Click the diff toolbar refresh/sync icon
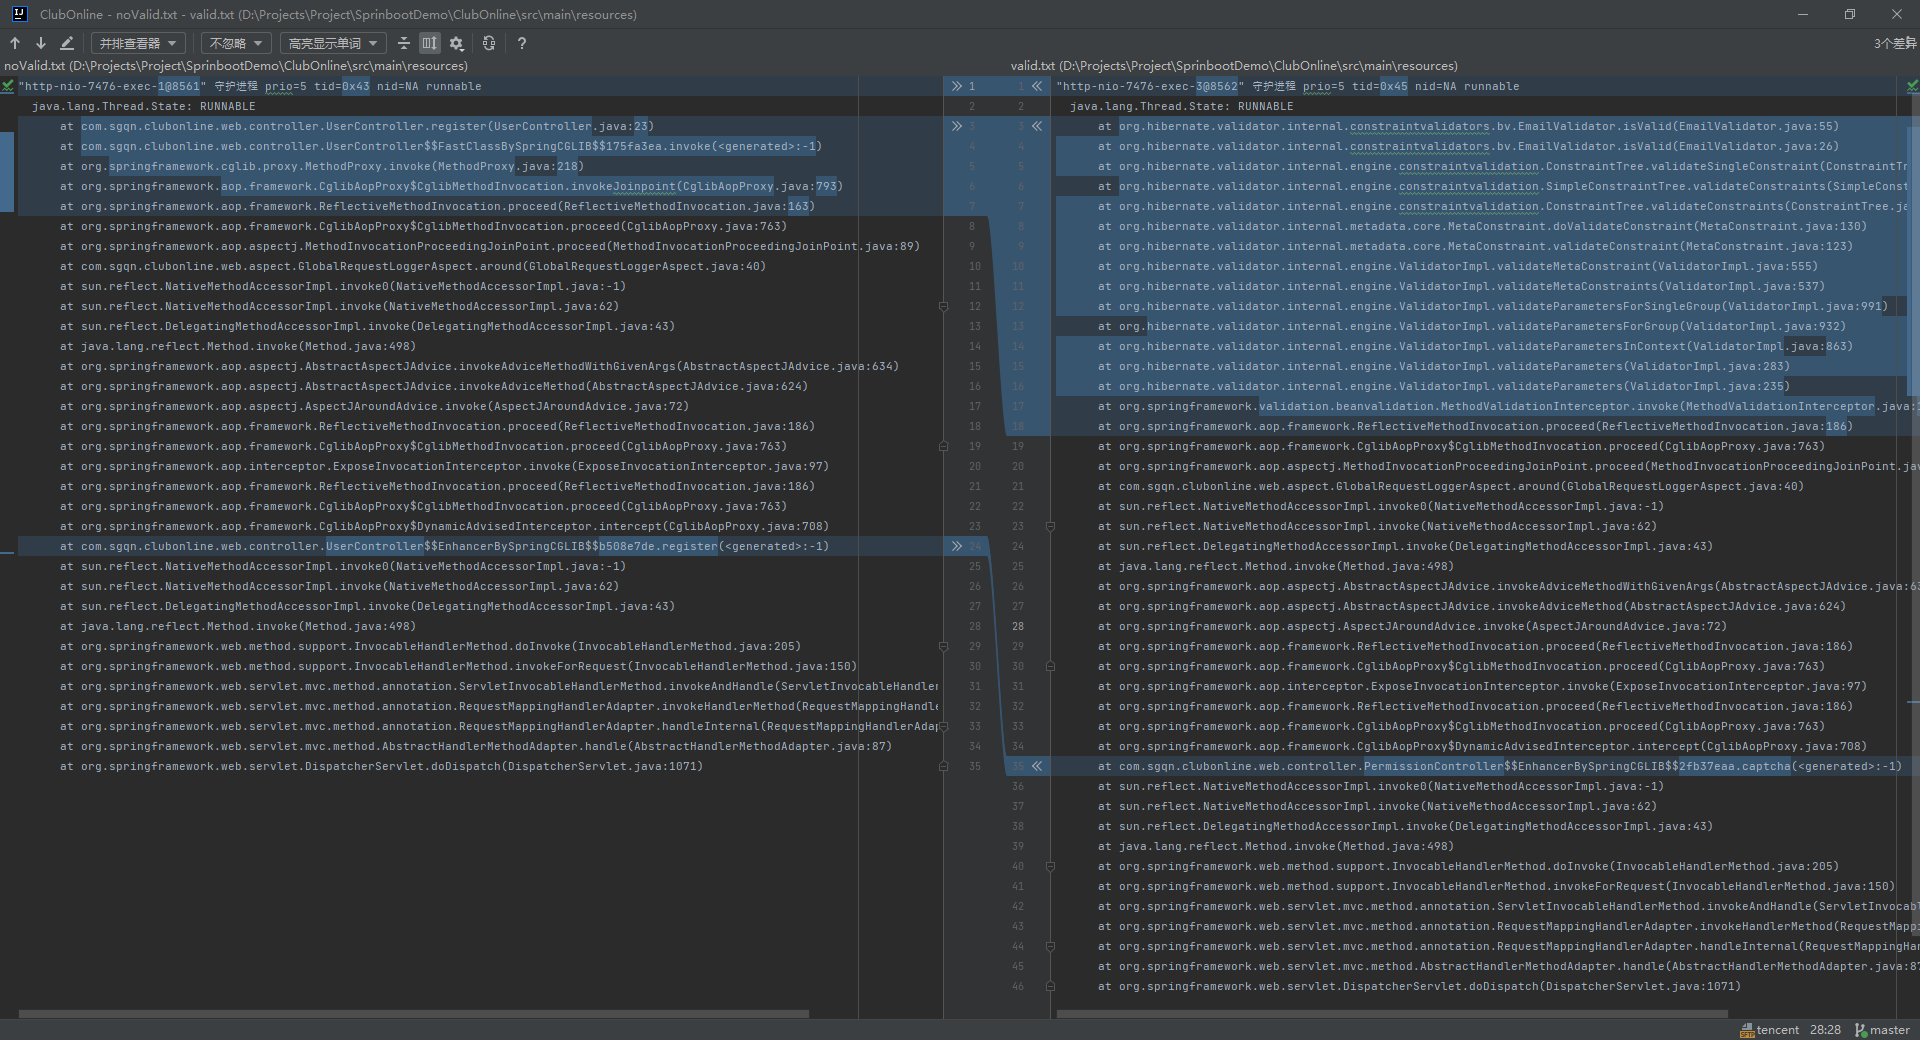This screenshot has height=1040, width=1920. pyautogui.click(x=489, y=43)
